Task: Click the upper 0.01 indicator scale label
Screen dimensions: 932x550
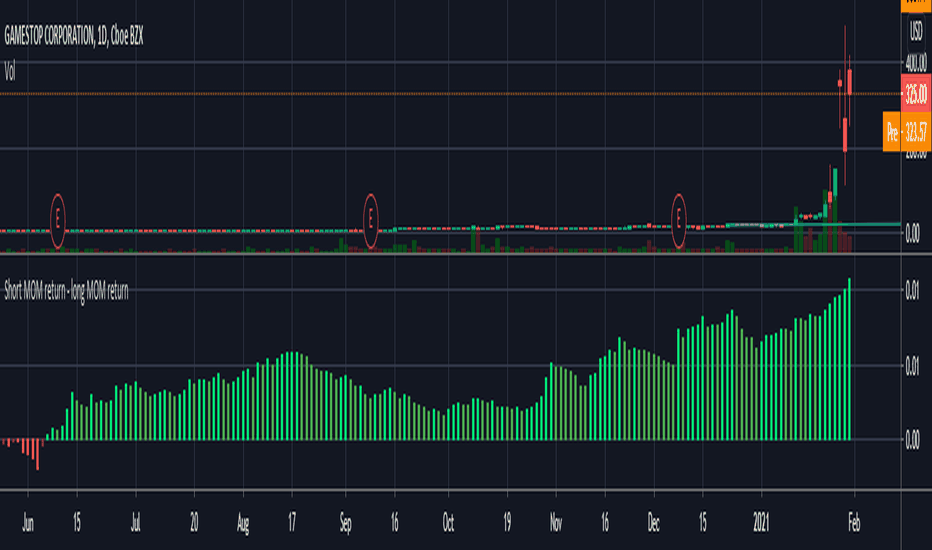Action: click(x=913, y=291)
